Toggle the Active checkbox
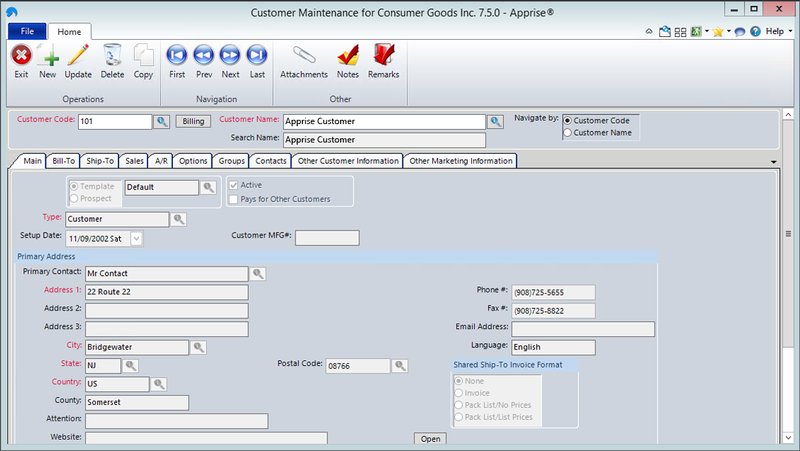This screenshot has width=800, height=451. click(x=233, y=185)
